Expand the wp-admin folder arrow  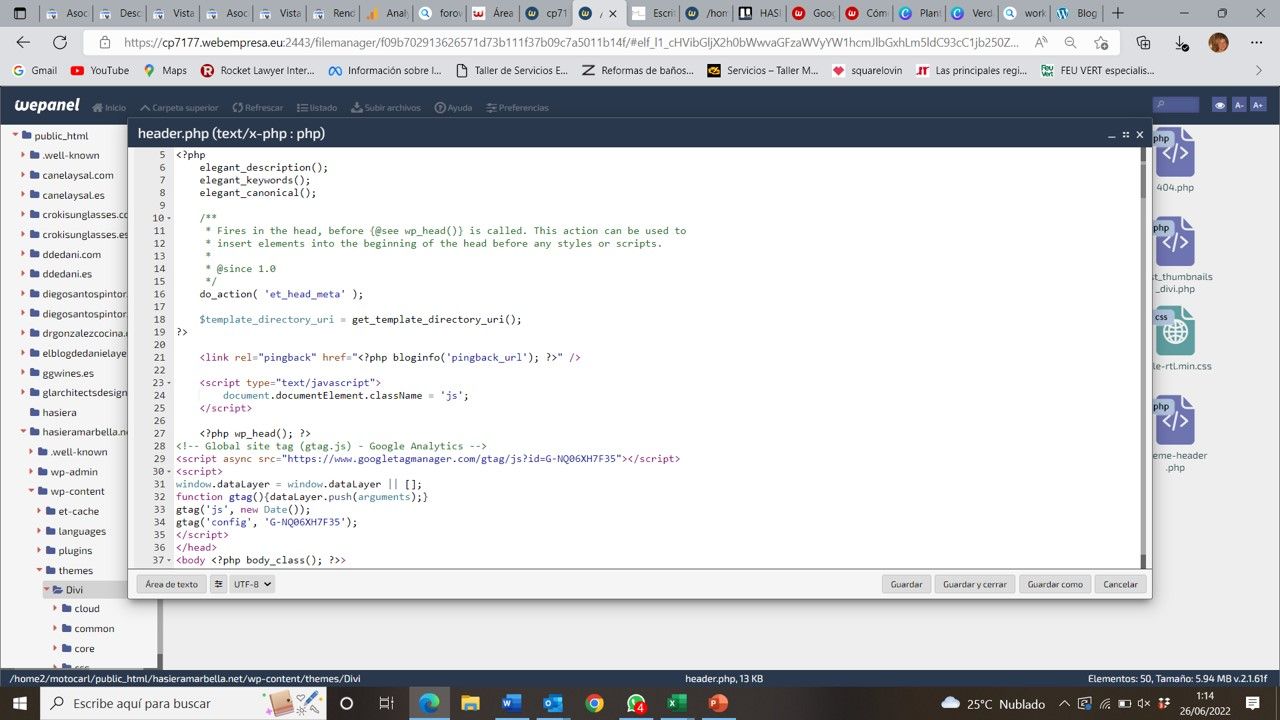click(32, 471)
